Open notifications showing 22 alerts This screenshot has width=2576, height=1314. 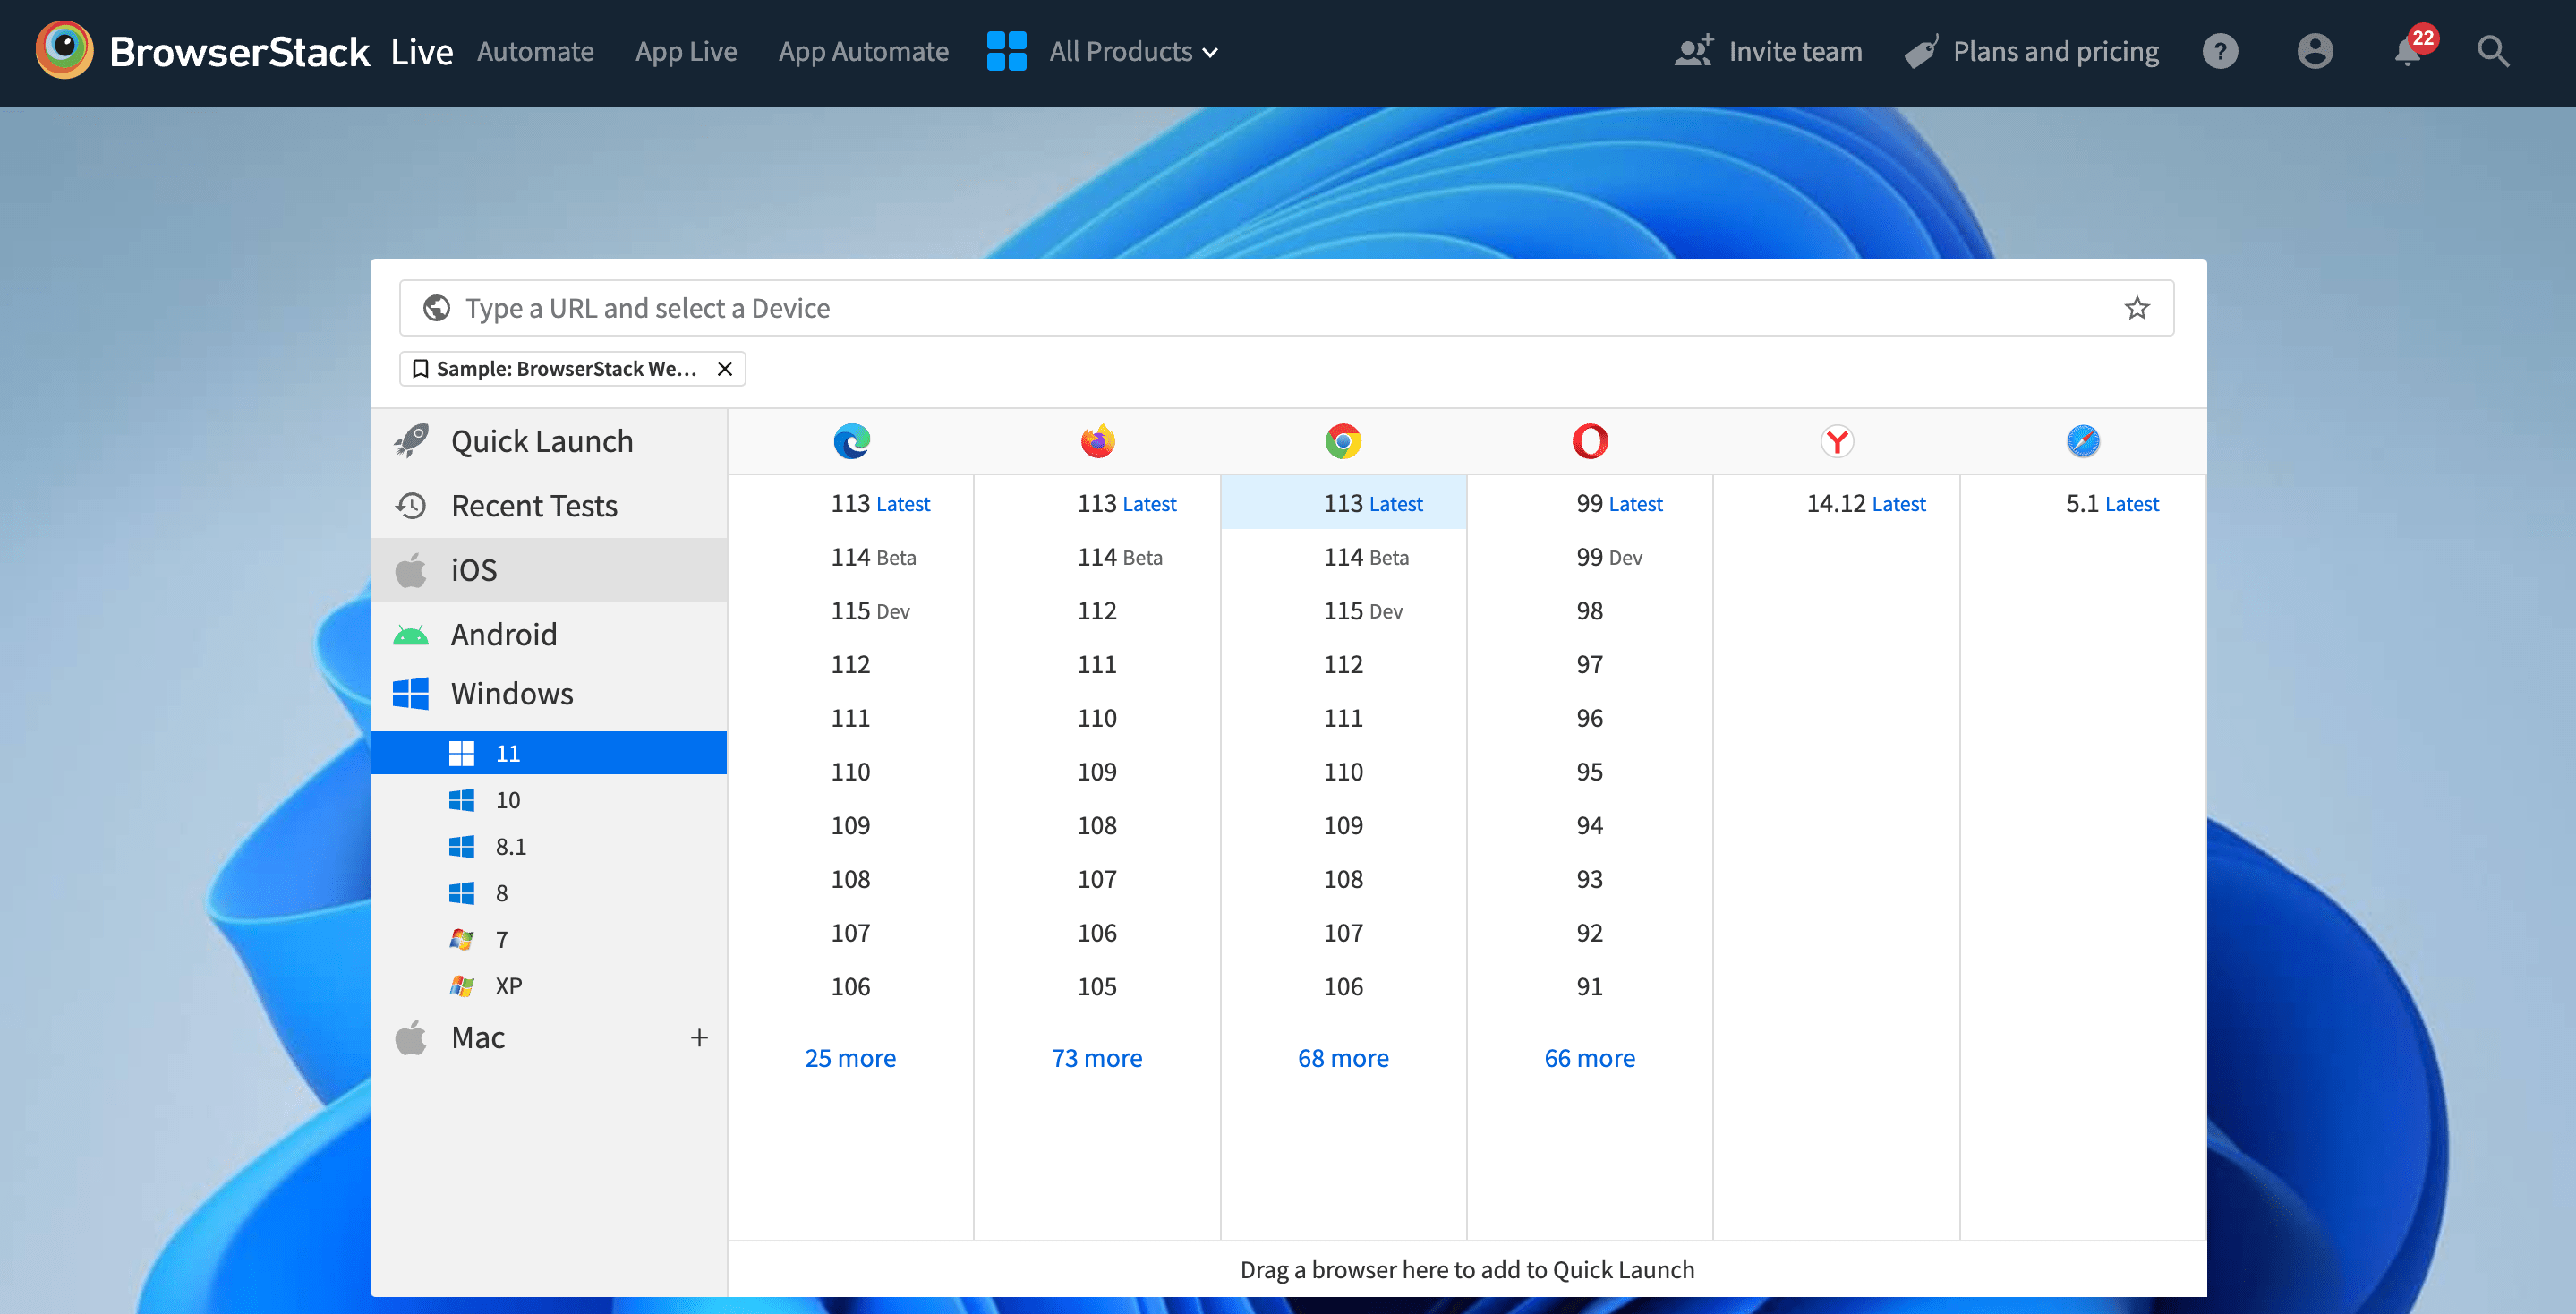pyautogui.click(x=2408, y=51)
